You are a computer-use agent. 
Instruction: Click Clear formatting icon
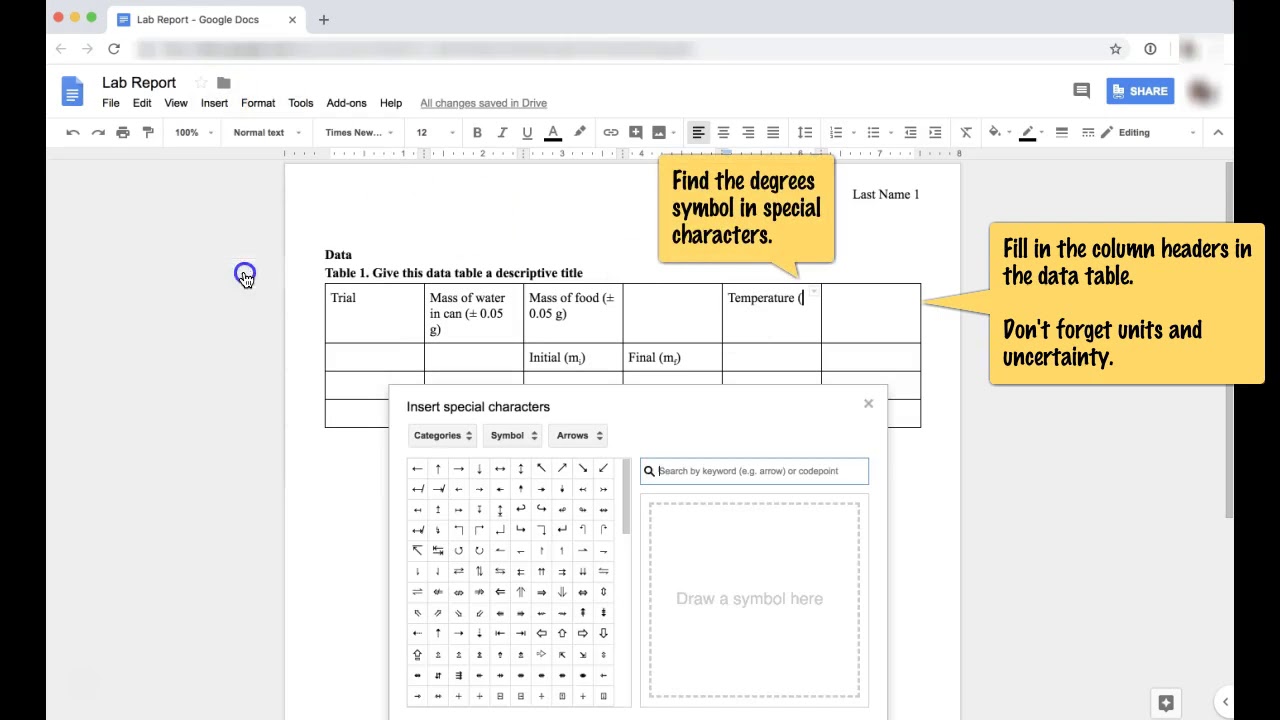(x=966, y=132)
